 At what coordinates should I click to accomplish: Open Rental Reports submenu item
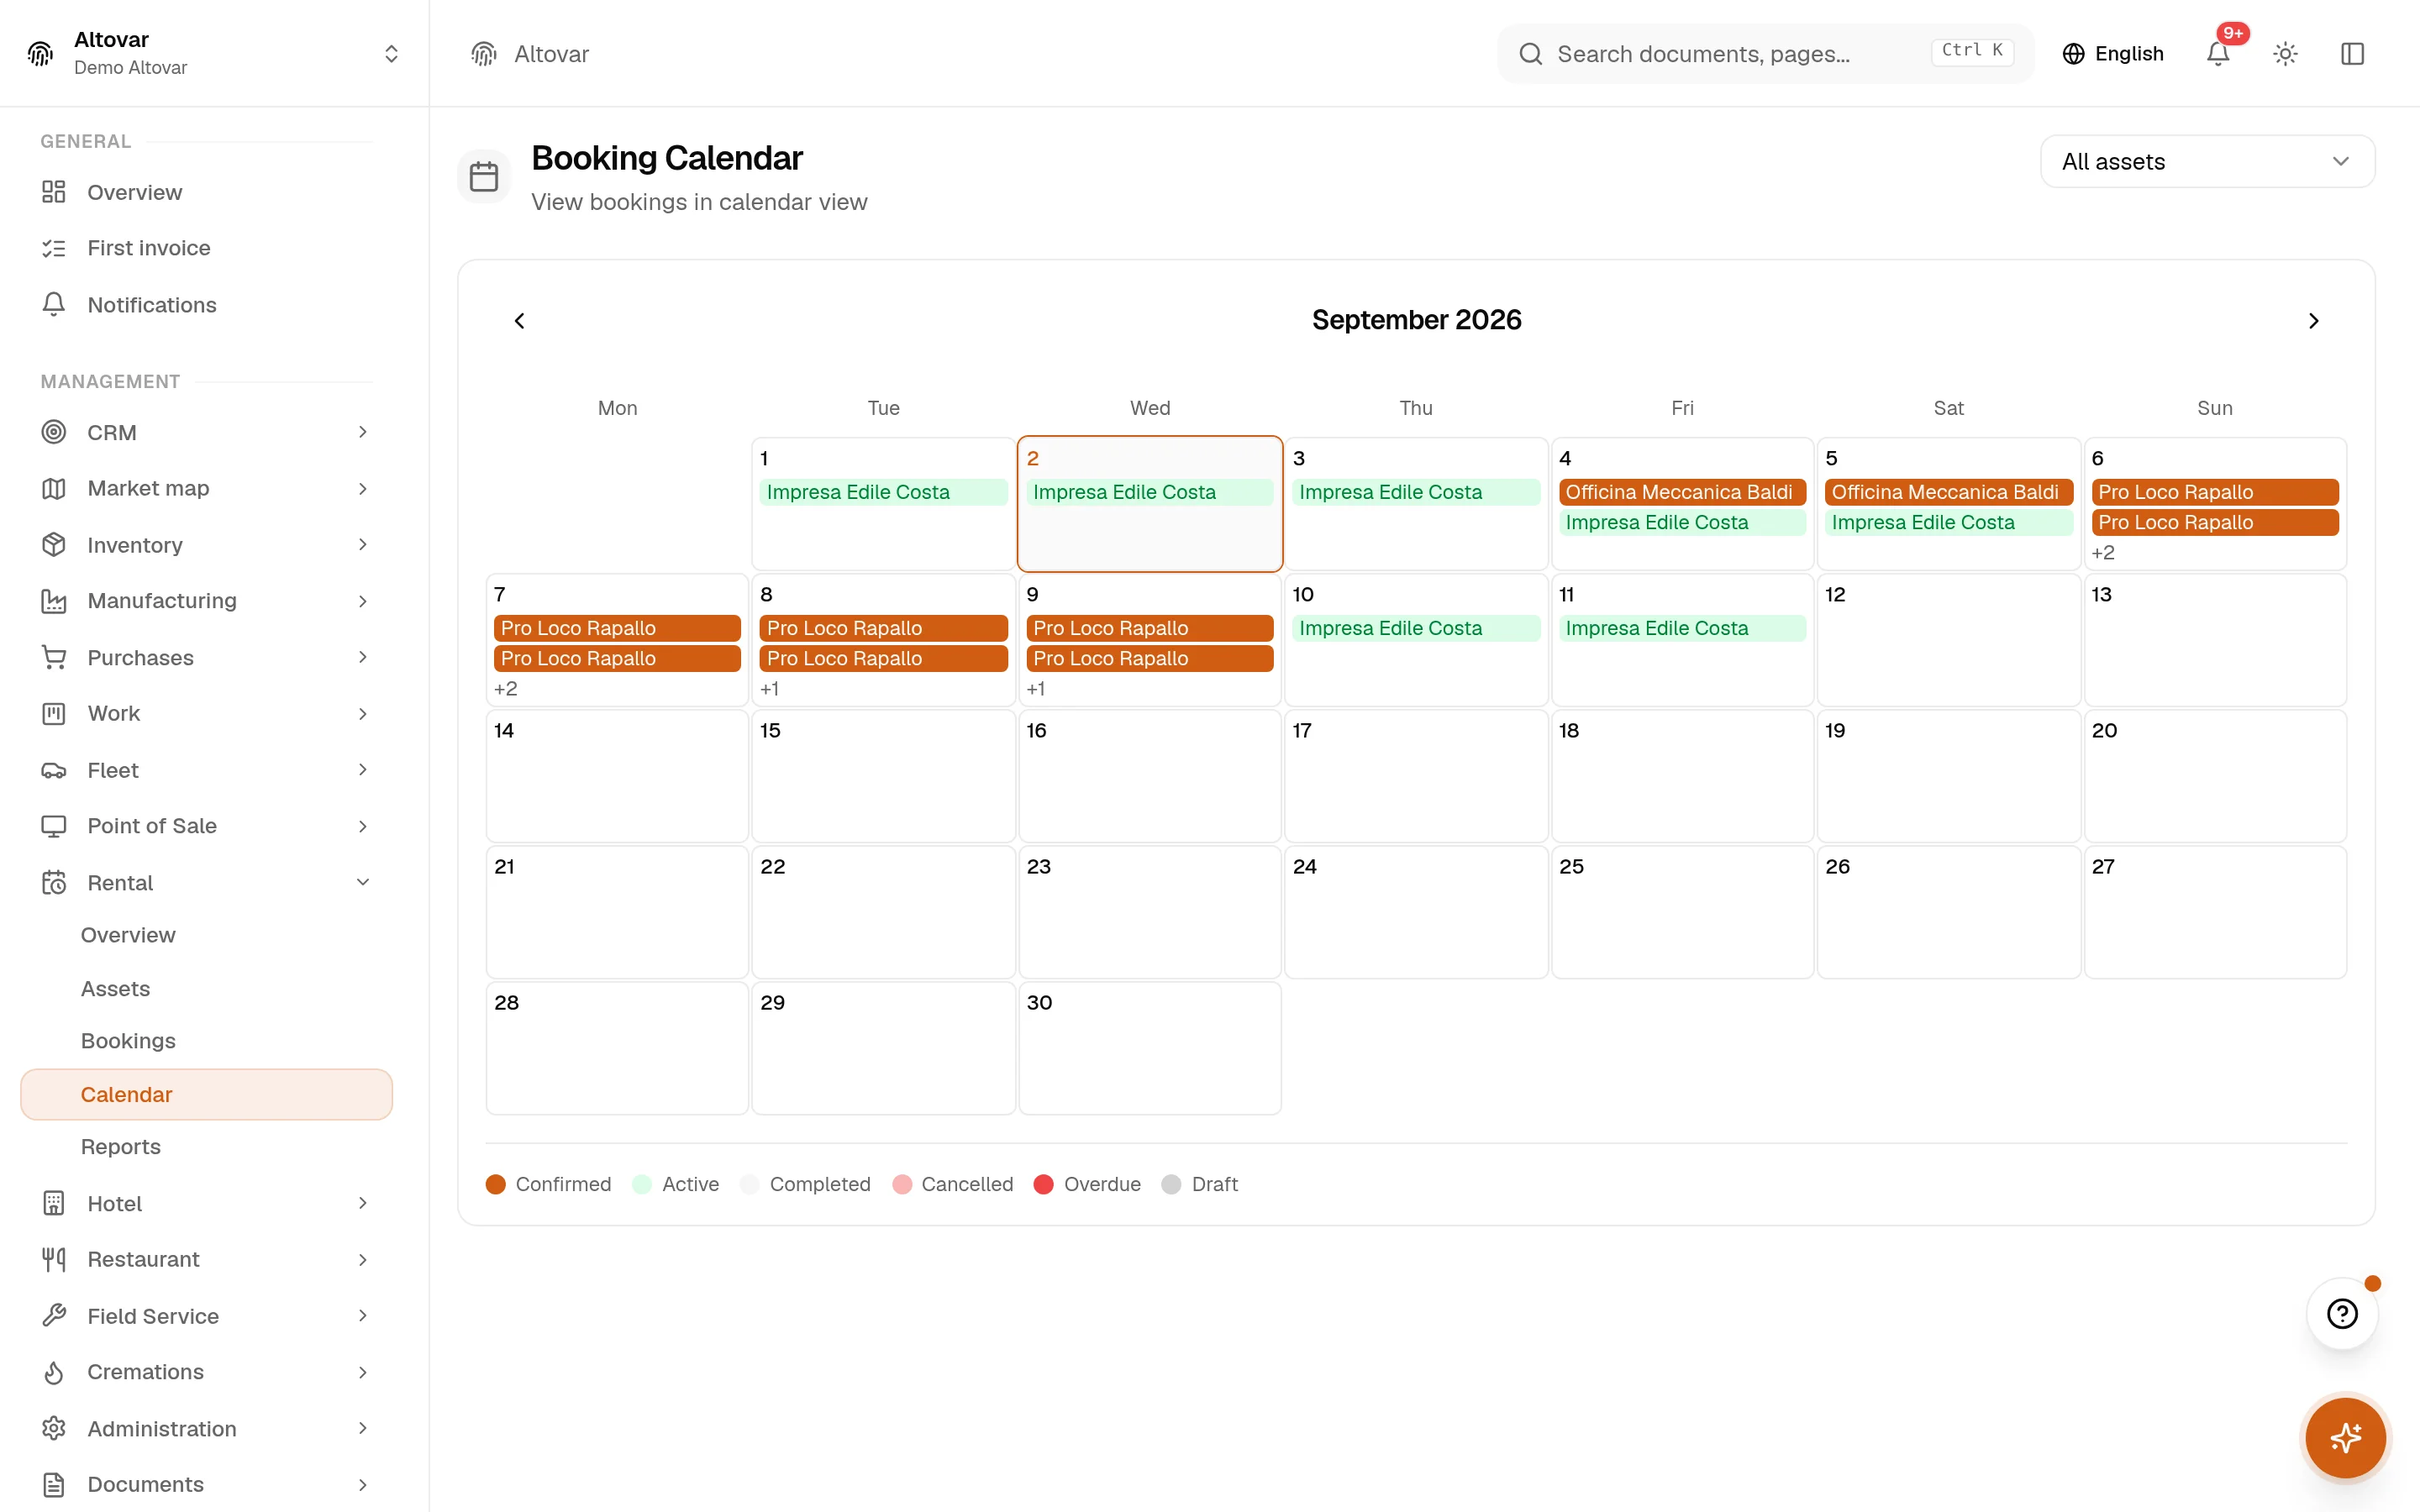tap(206, 1147)
